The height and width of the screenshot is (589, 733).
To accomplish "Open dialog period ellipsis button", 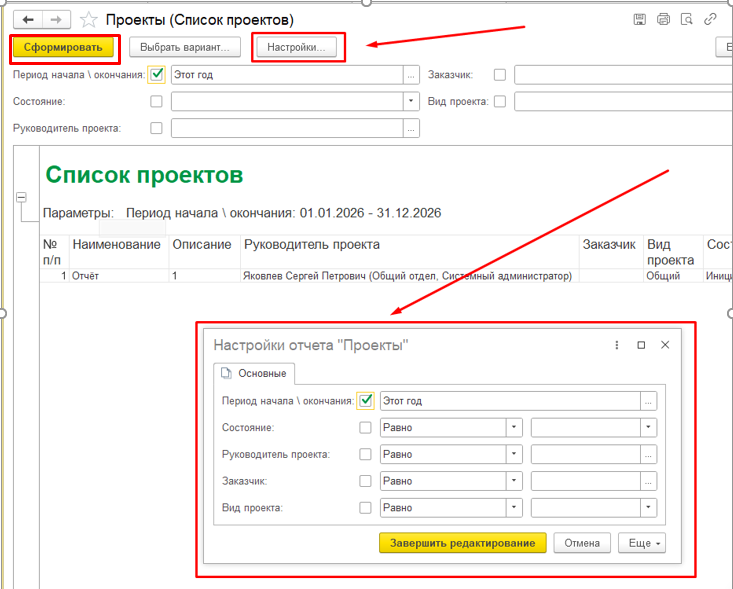I will coord(648,401).
